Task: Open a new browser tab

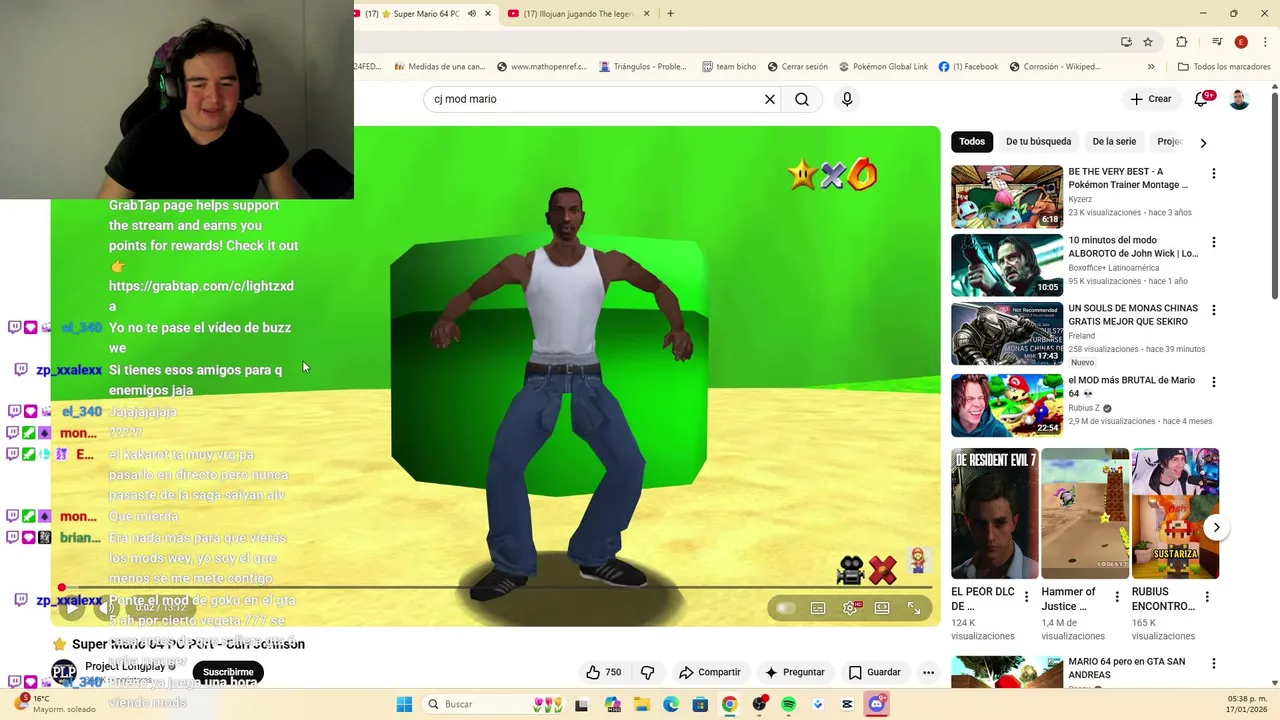Action: (x=670, y=14)
